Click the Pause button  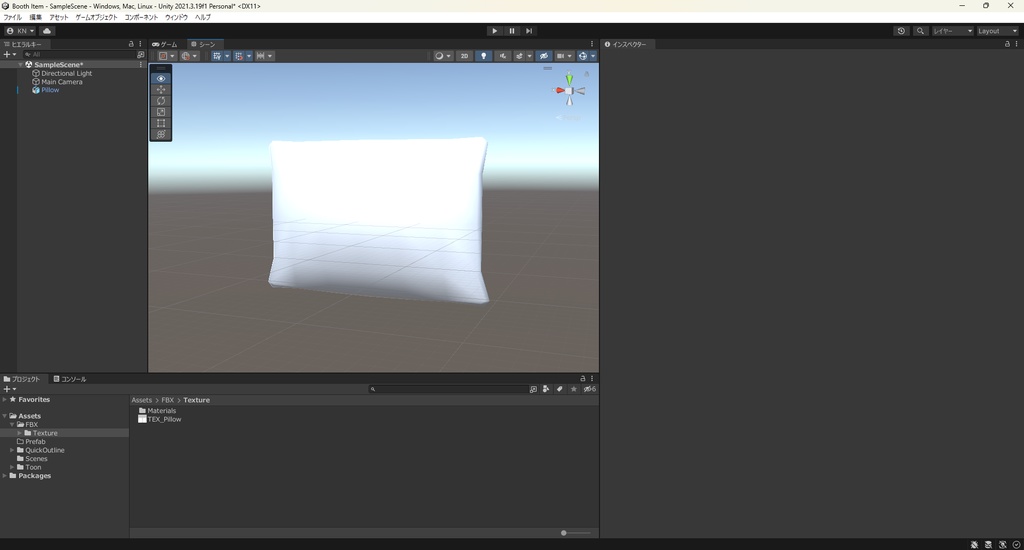coord(512,31)
